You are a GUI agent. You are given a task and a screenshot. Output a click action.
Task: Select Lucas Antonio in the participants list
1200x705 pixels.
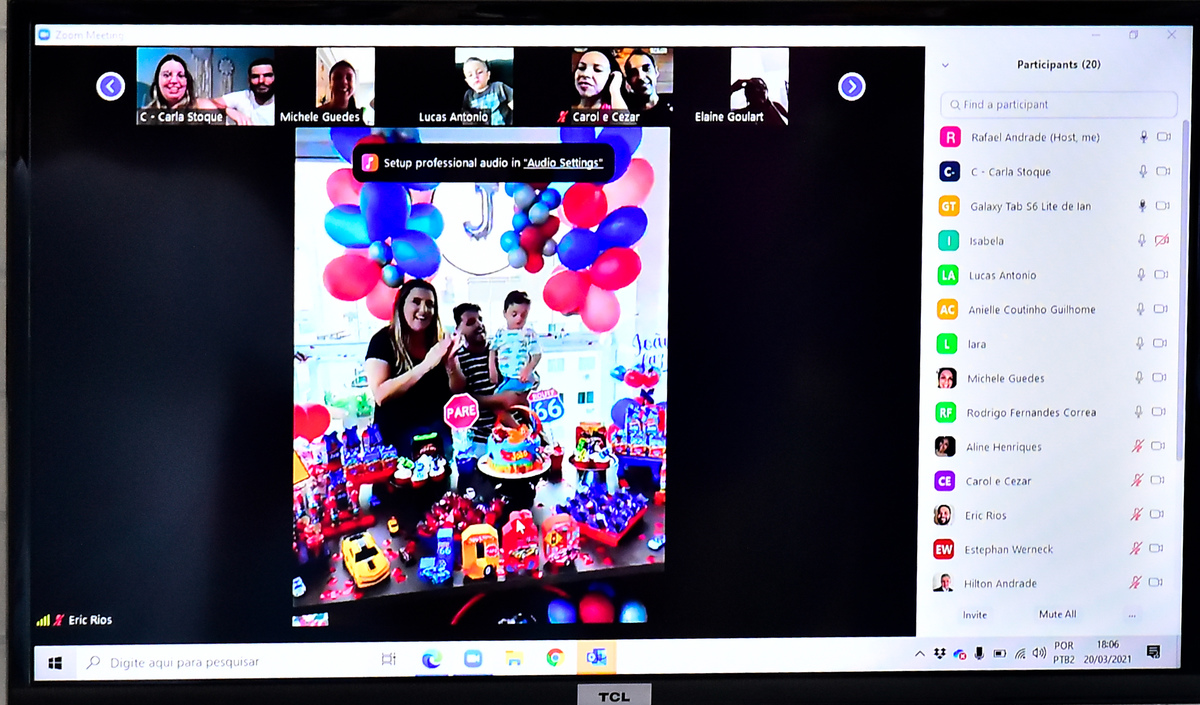pyautogui.click(x=1002, y=275)
